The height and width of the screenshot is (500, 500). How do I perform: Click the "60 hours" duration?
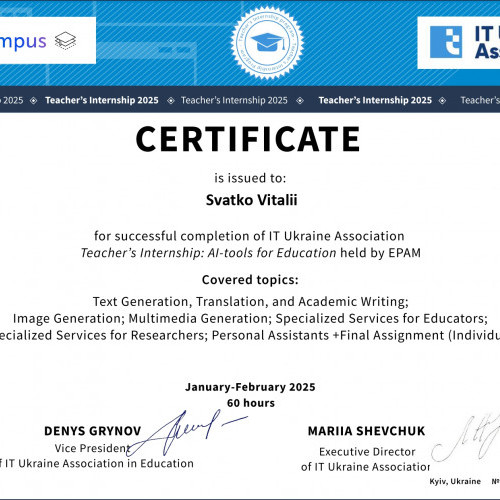pos(251,403)
